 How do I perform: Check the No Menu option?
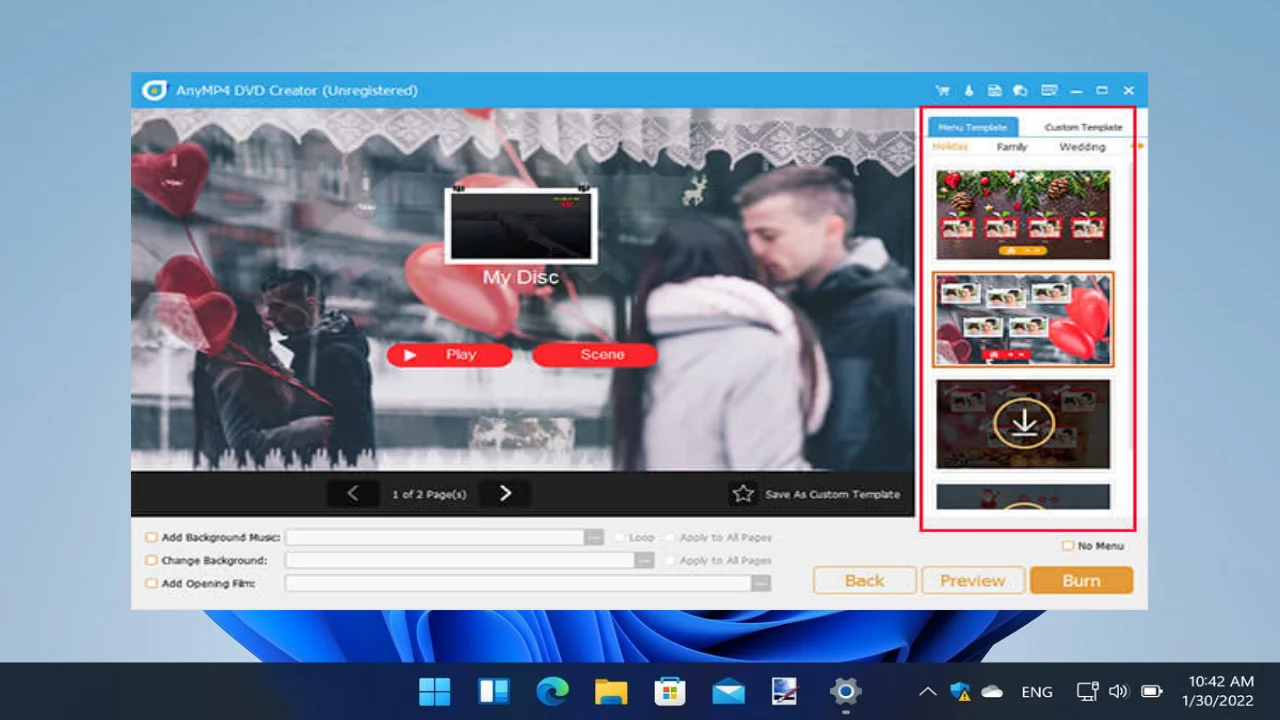pos(1068,546)
